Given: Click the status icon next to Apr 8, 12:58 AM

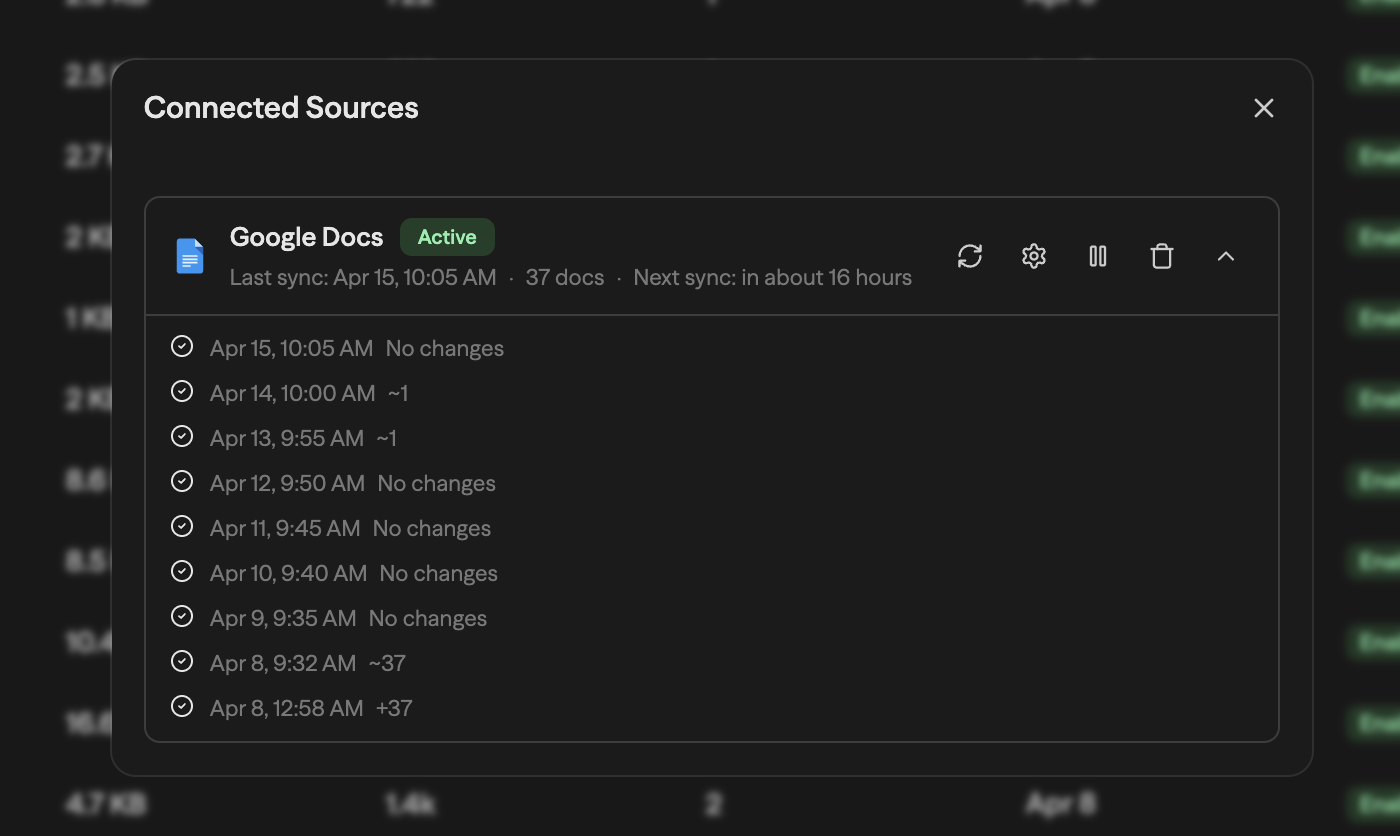Looking at the screenshot, I should (182, 706).
